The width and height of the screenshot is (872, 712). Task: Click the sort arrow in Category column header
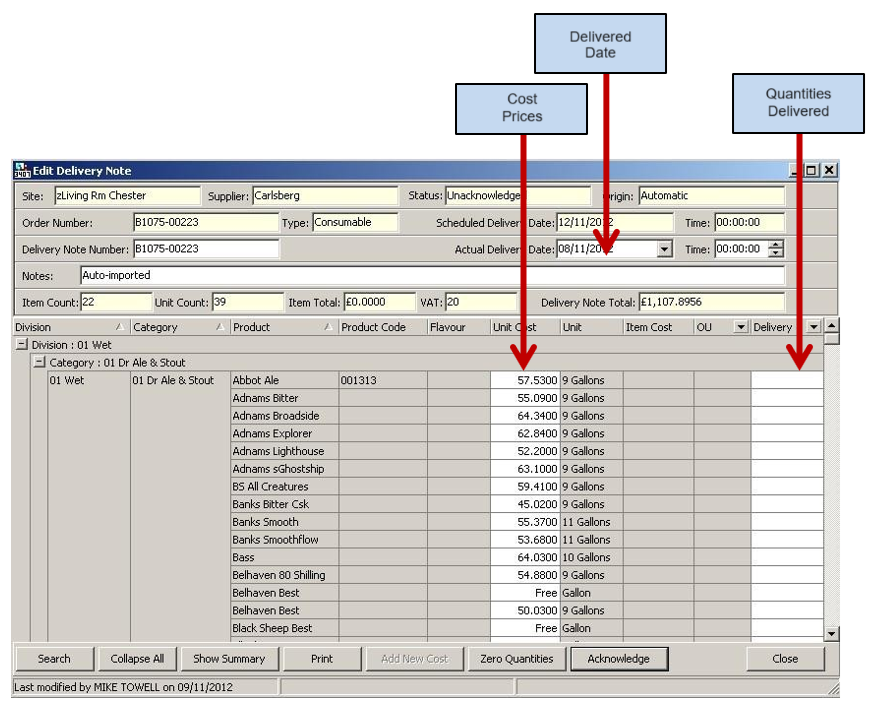(x=219, y=327)
